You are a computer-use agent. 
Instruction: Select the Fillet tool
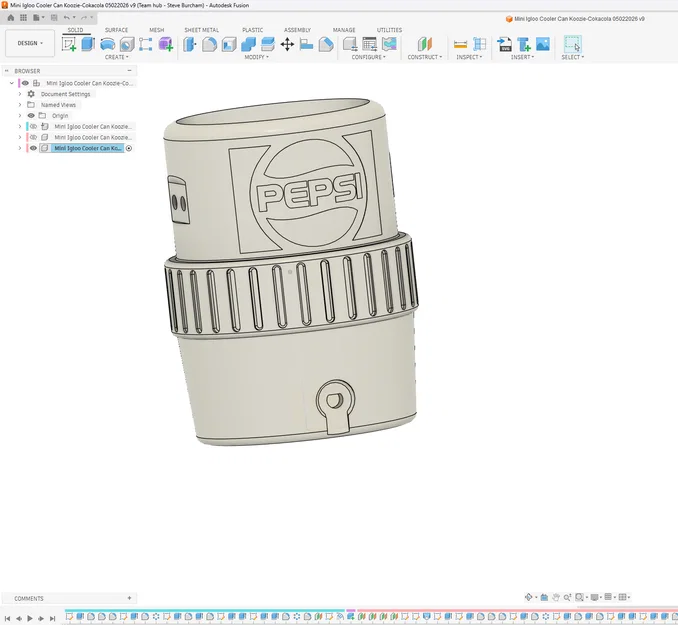[209, 44]
